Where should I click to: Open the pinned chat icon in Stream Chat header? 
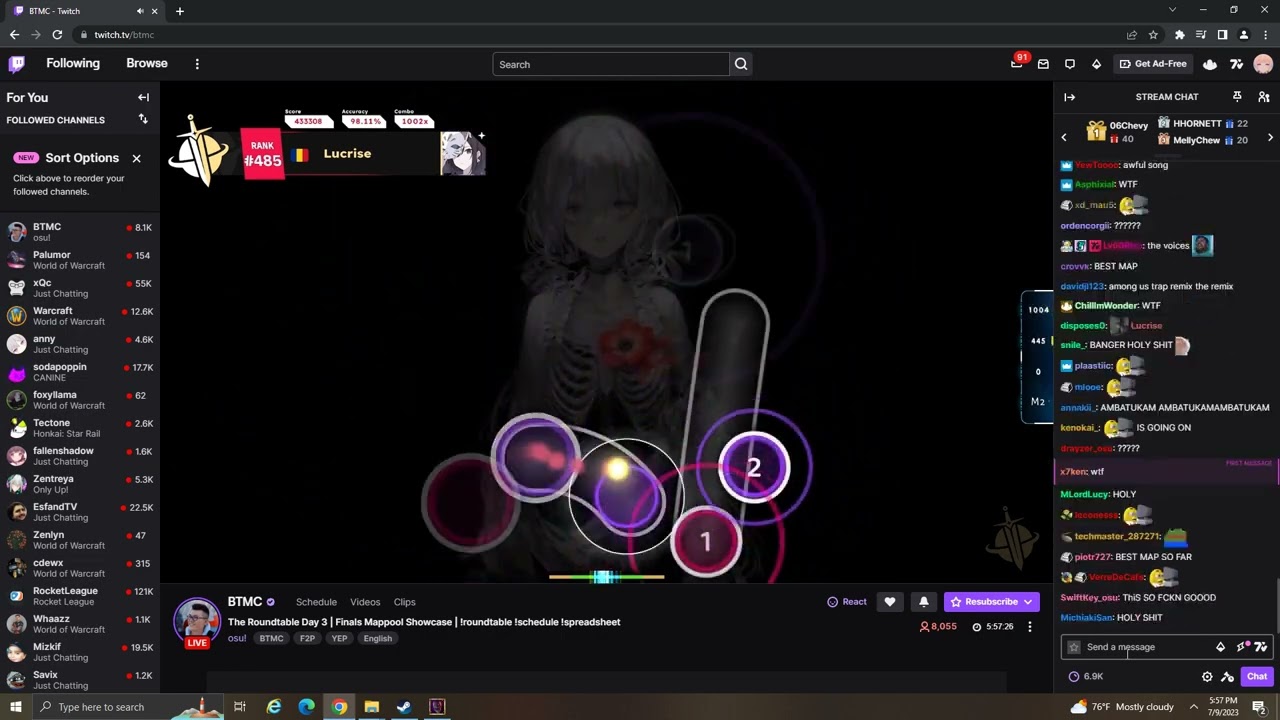click(x=1237, y=97)
